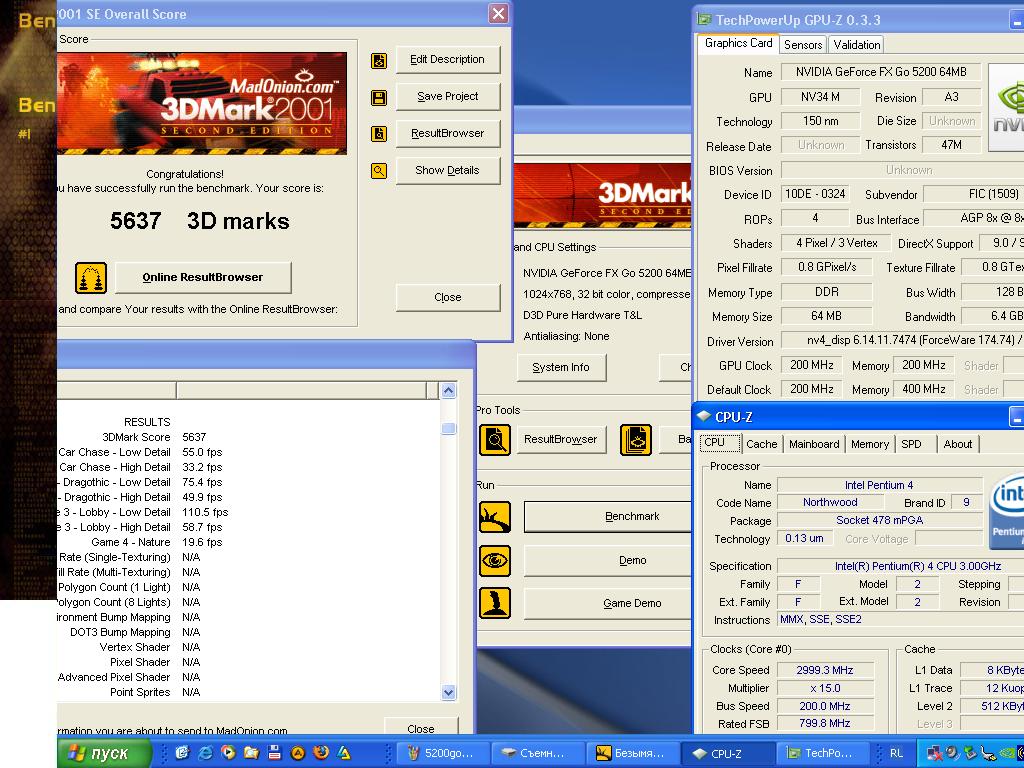This screenshot has height=768, width=1024.
Task: Click the Device ID field 10DE - 0324
Action: coord(815,194)
